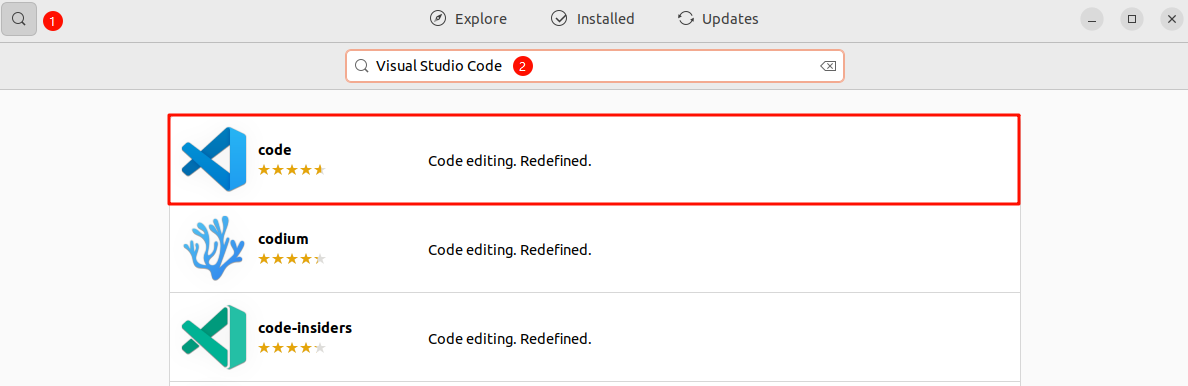The width and height of the screenshot is (1188, 386).
Task: Select the "code-insiders" app title
Action: point(305,328)
